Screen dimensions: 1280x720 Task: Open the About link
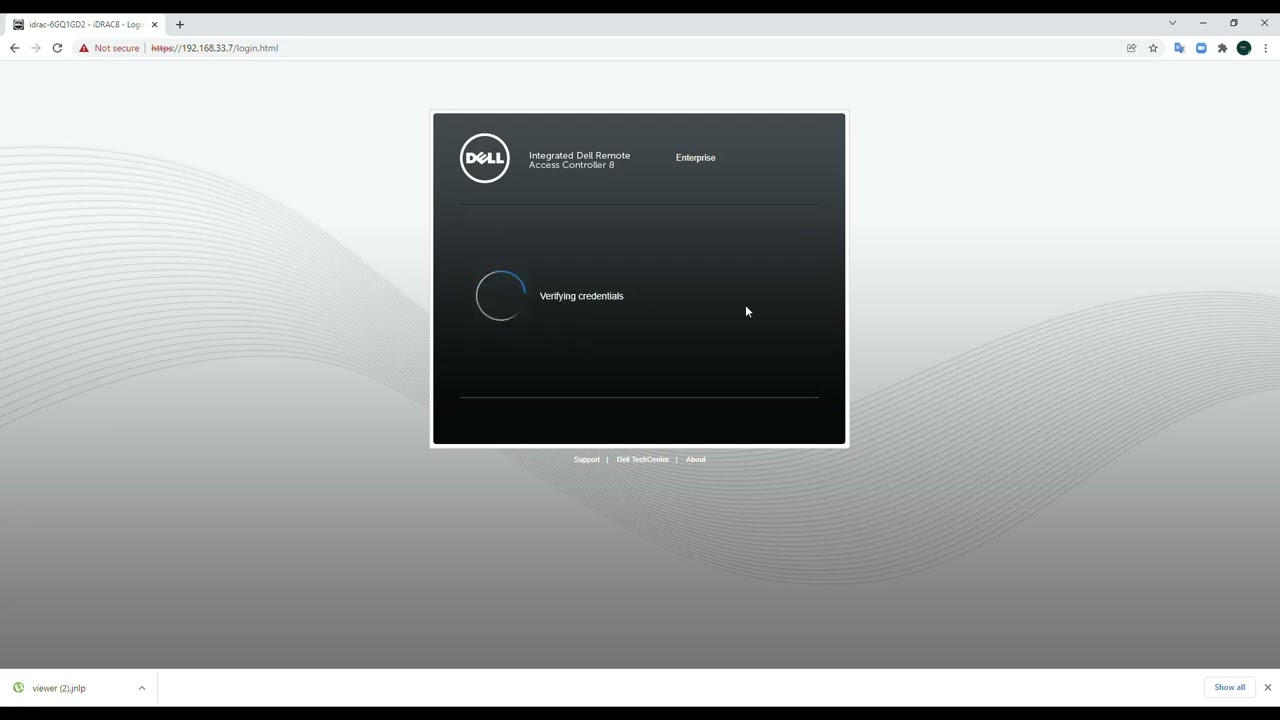point(696,460)
